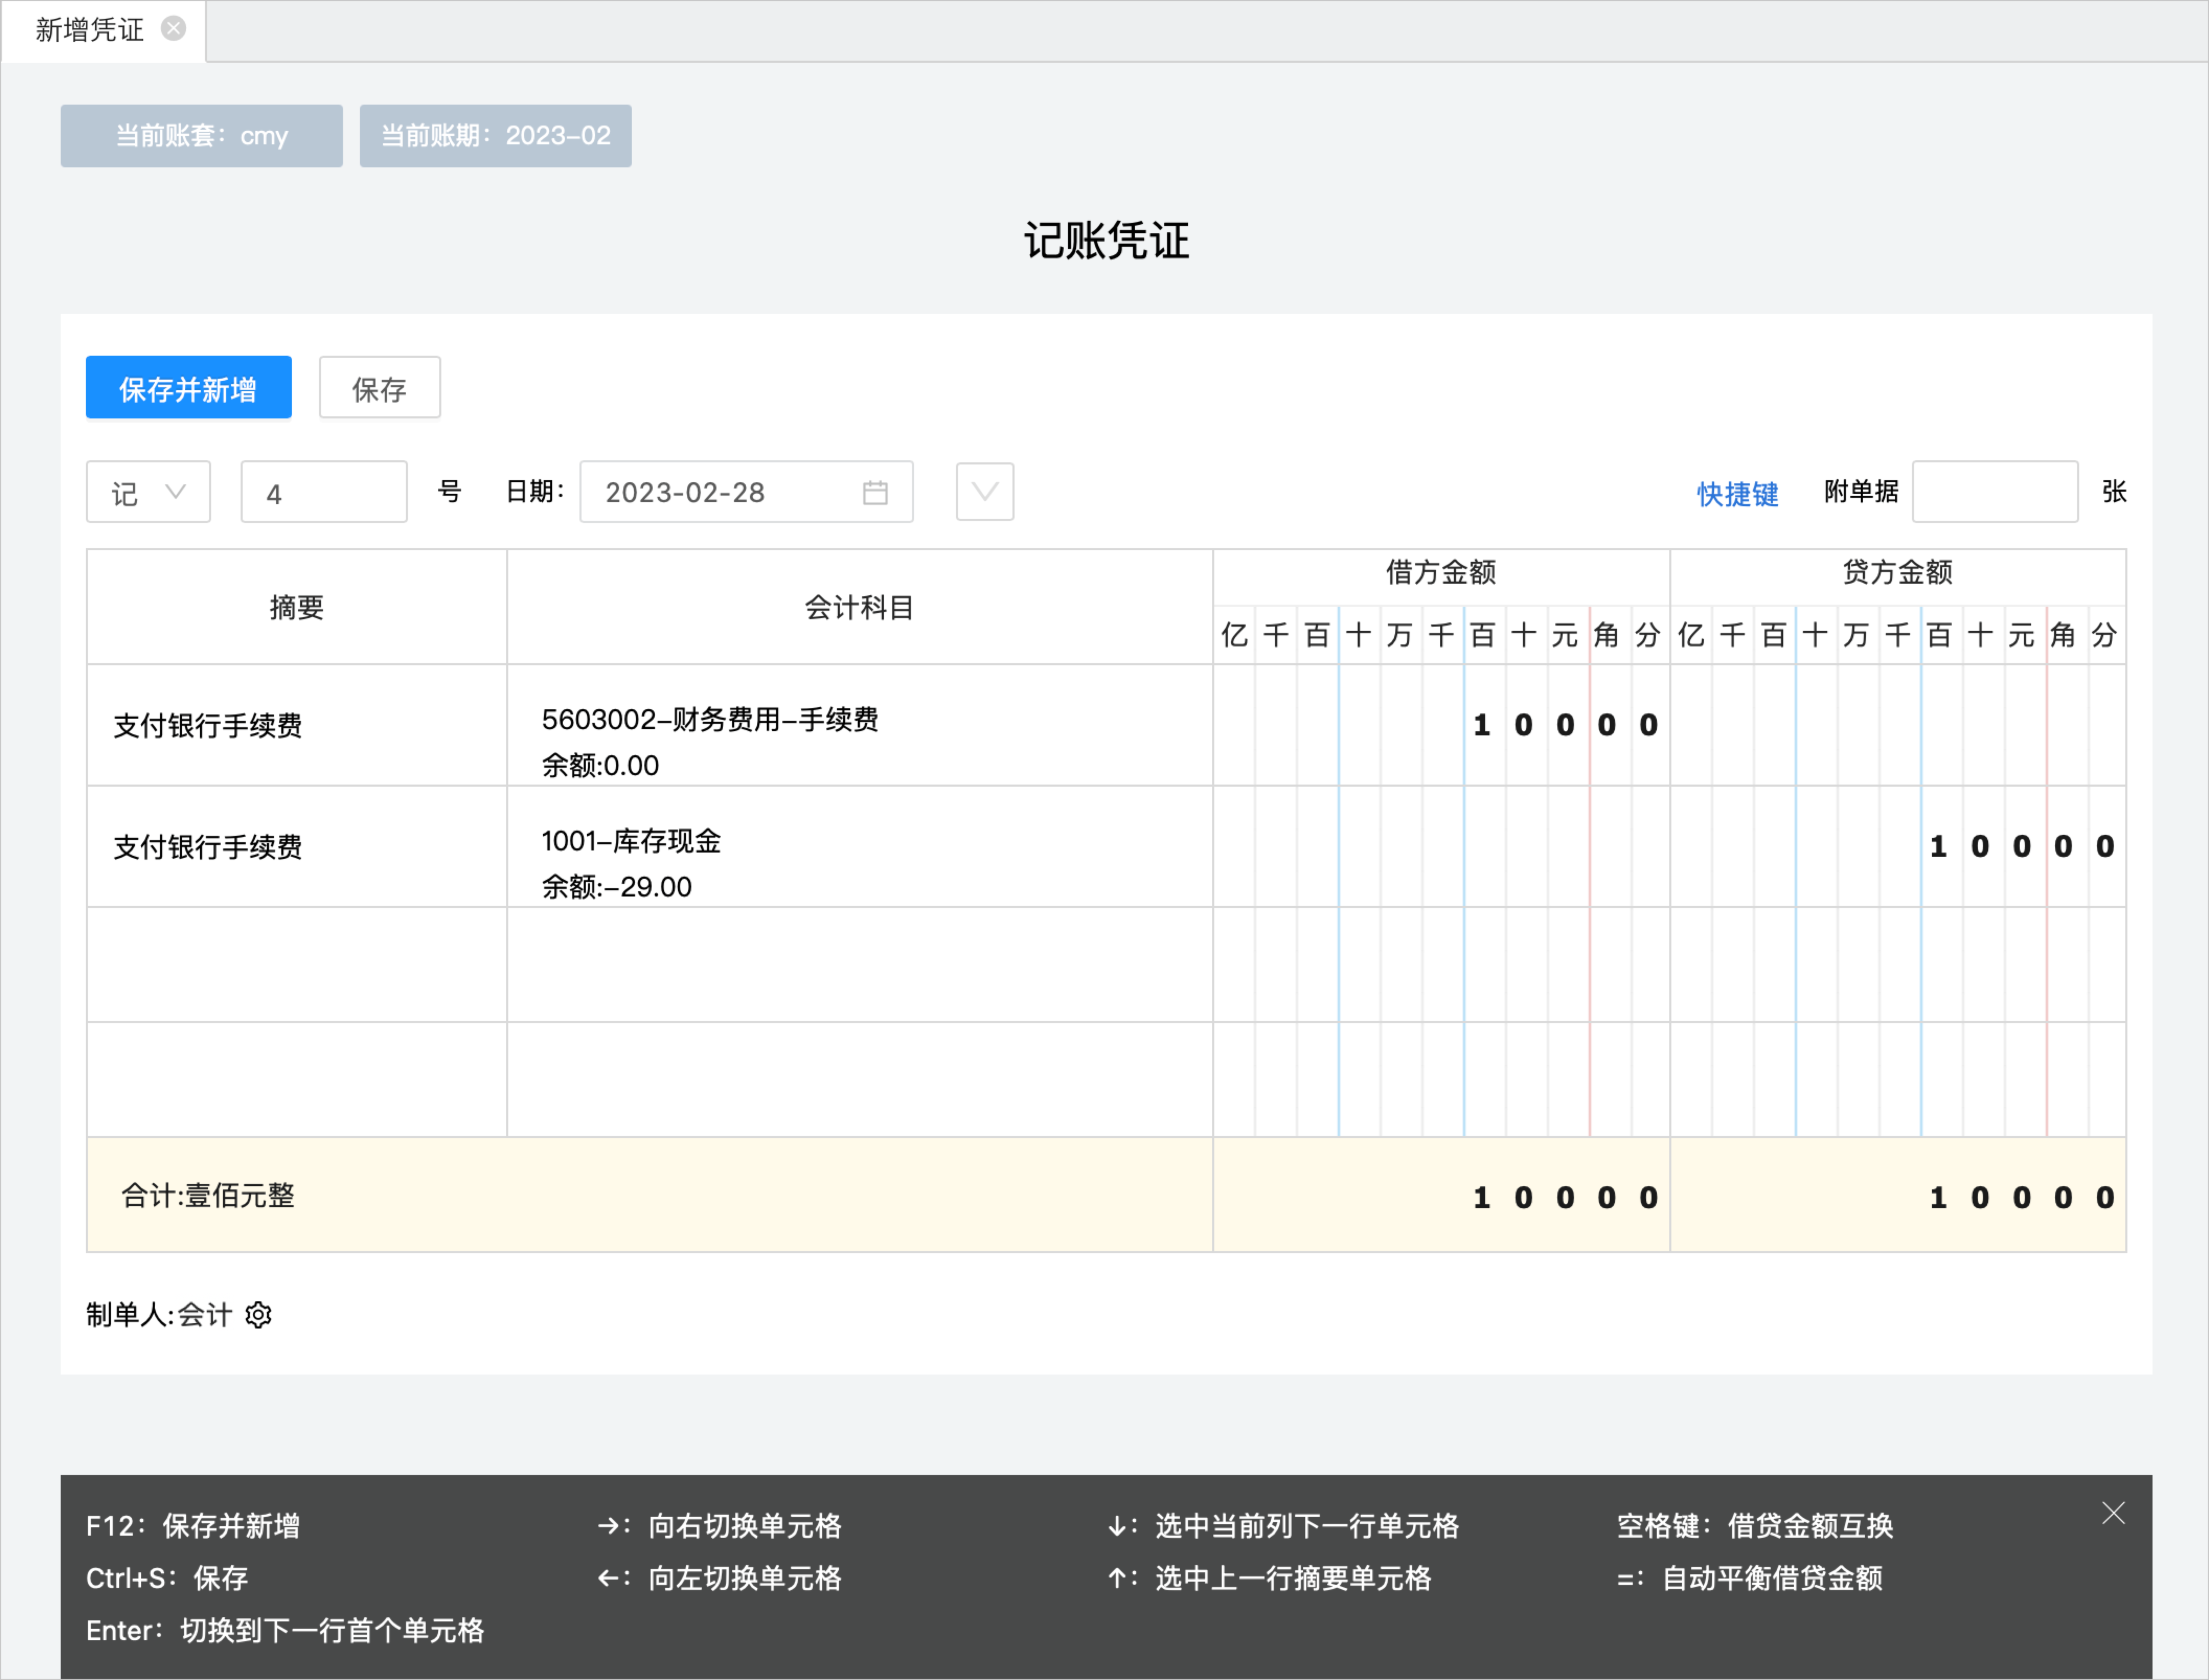Image resolution: width=2209 pixels, height=1680 pixels.
Task: Open the 快捷键 shortcuts link
Action: pos(1737,493)
